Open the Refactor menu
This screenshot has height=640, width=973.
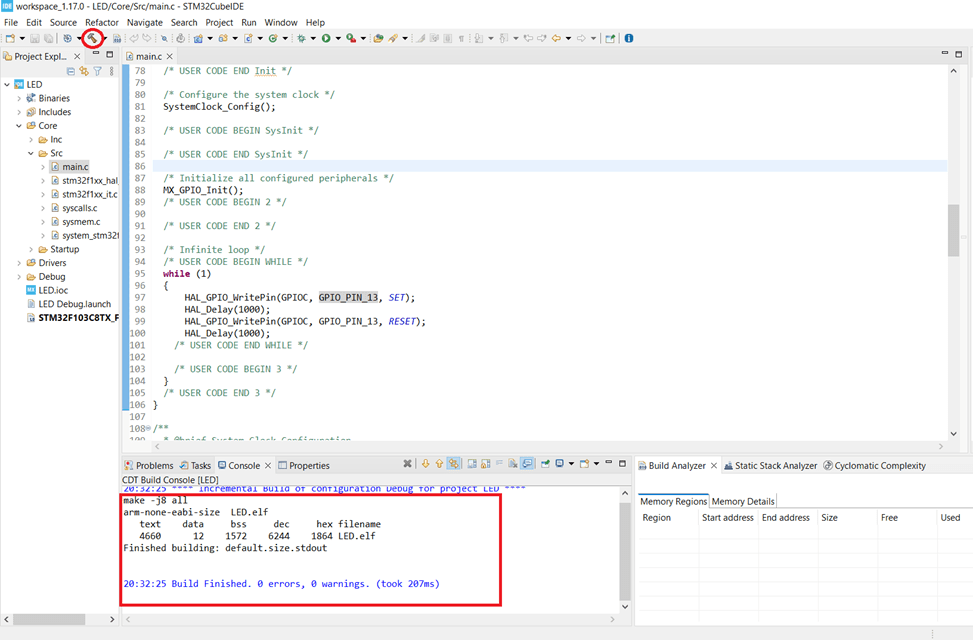101,22
